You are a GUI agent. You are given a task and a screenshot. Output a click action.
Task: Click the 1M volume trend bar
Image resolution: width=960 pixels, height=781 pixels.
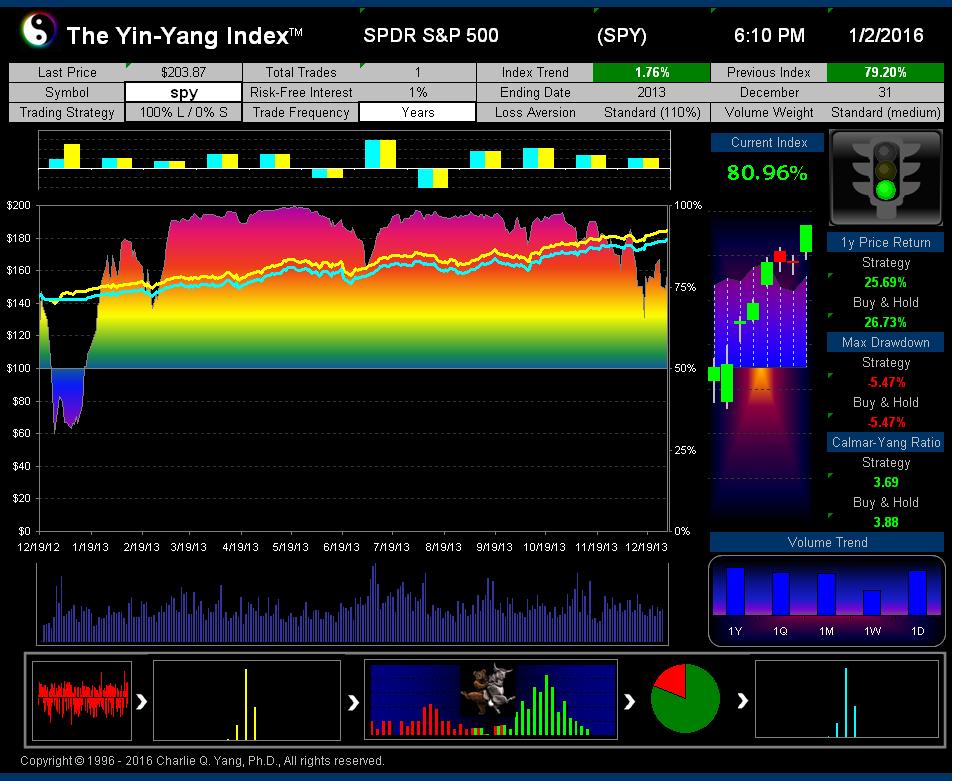[x=826, y=594]
